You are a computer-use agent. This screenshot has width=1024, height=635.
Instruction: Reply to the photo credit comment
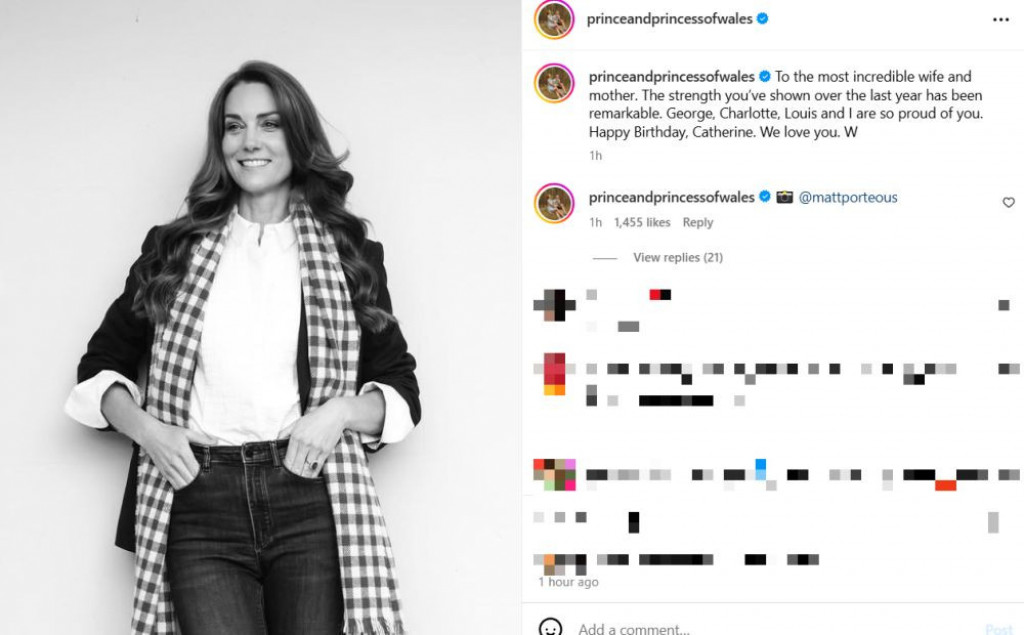[x=697, y=222]
